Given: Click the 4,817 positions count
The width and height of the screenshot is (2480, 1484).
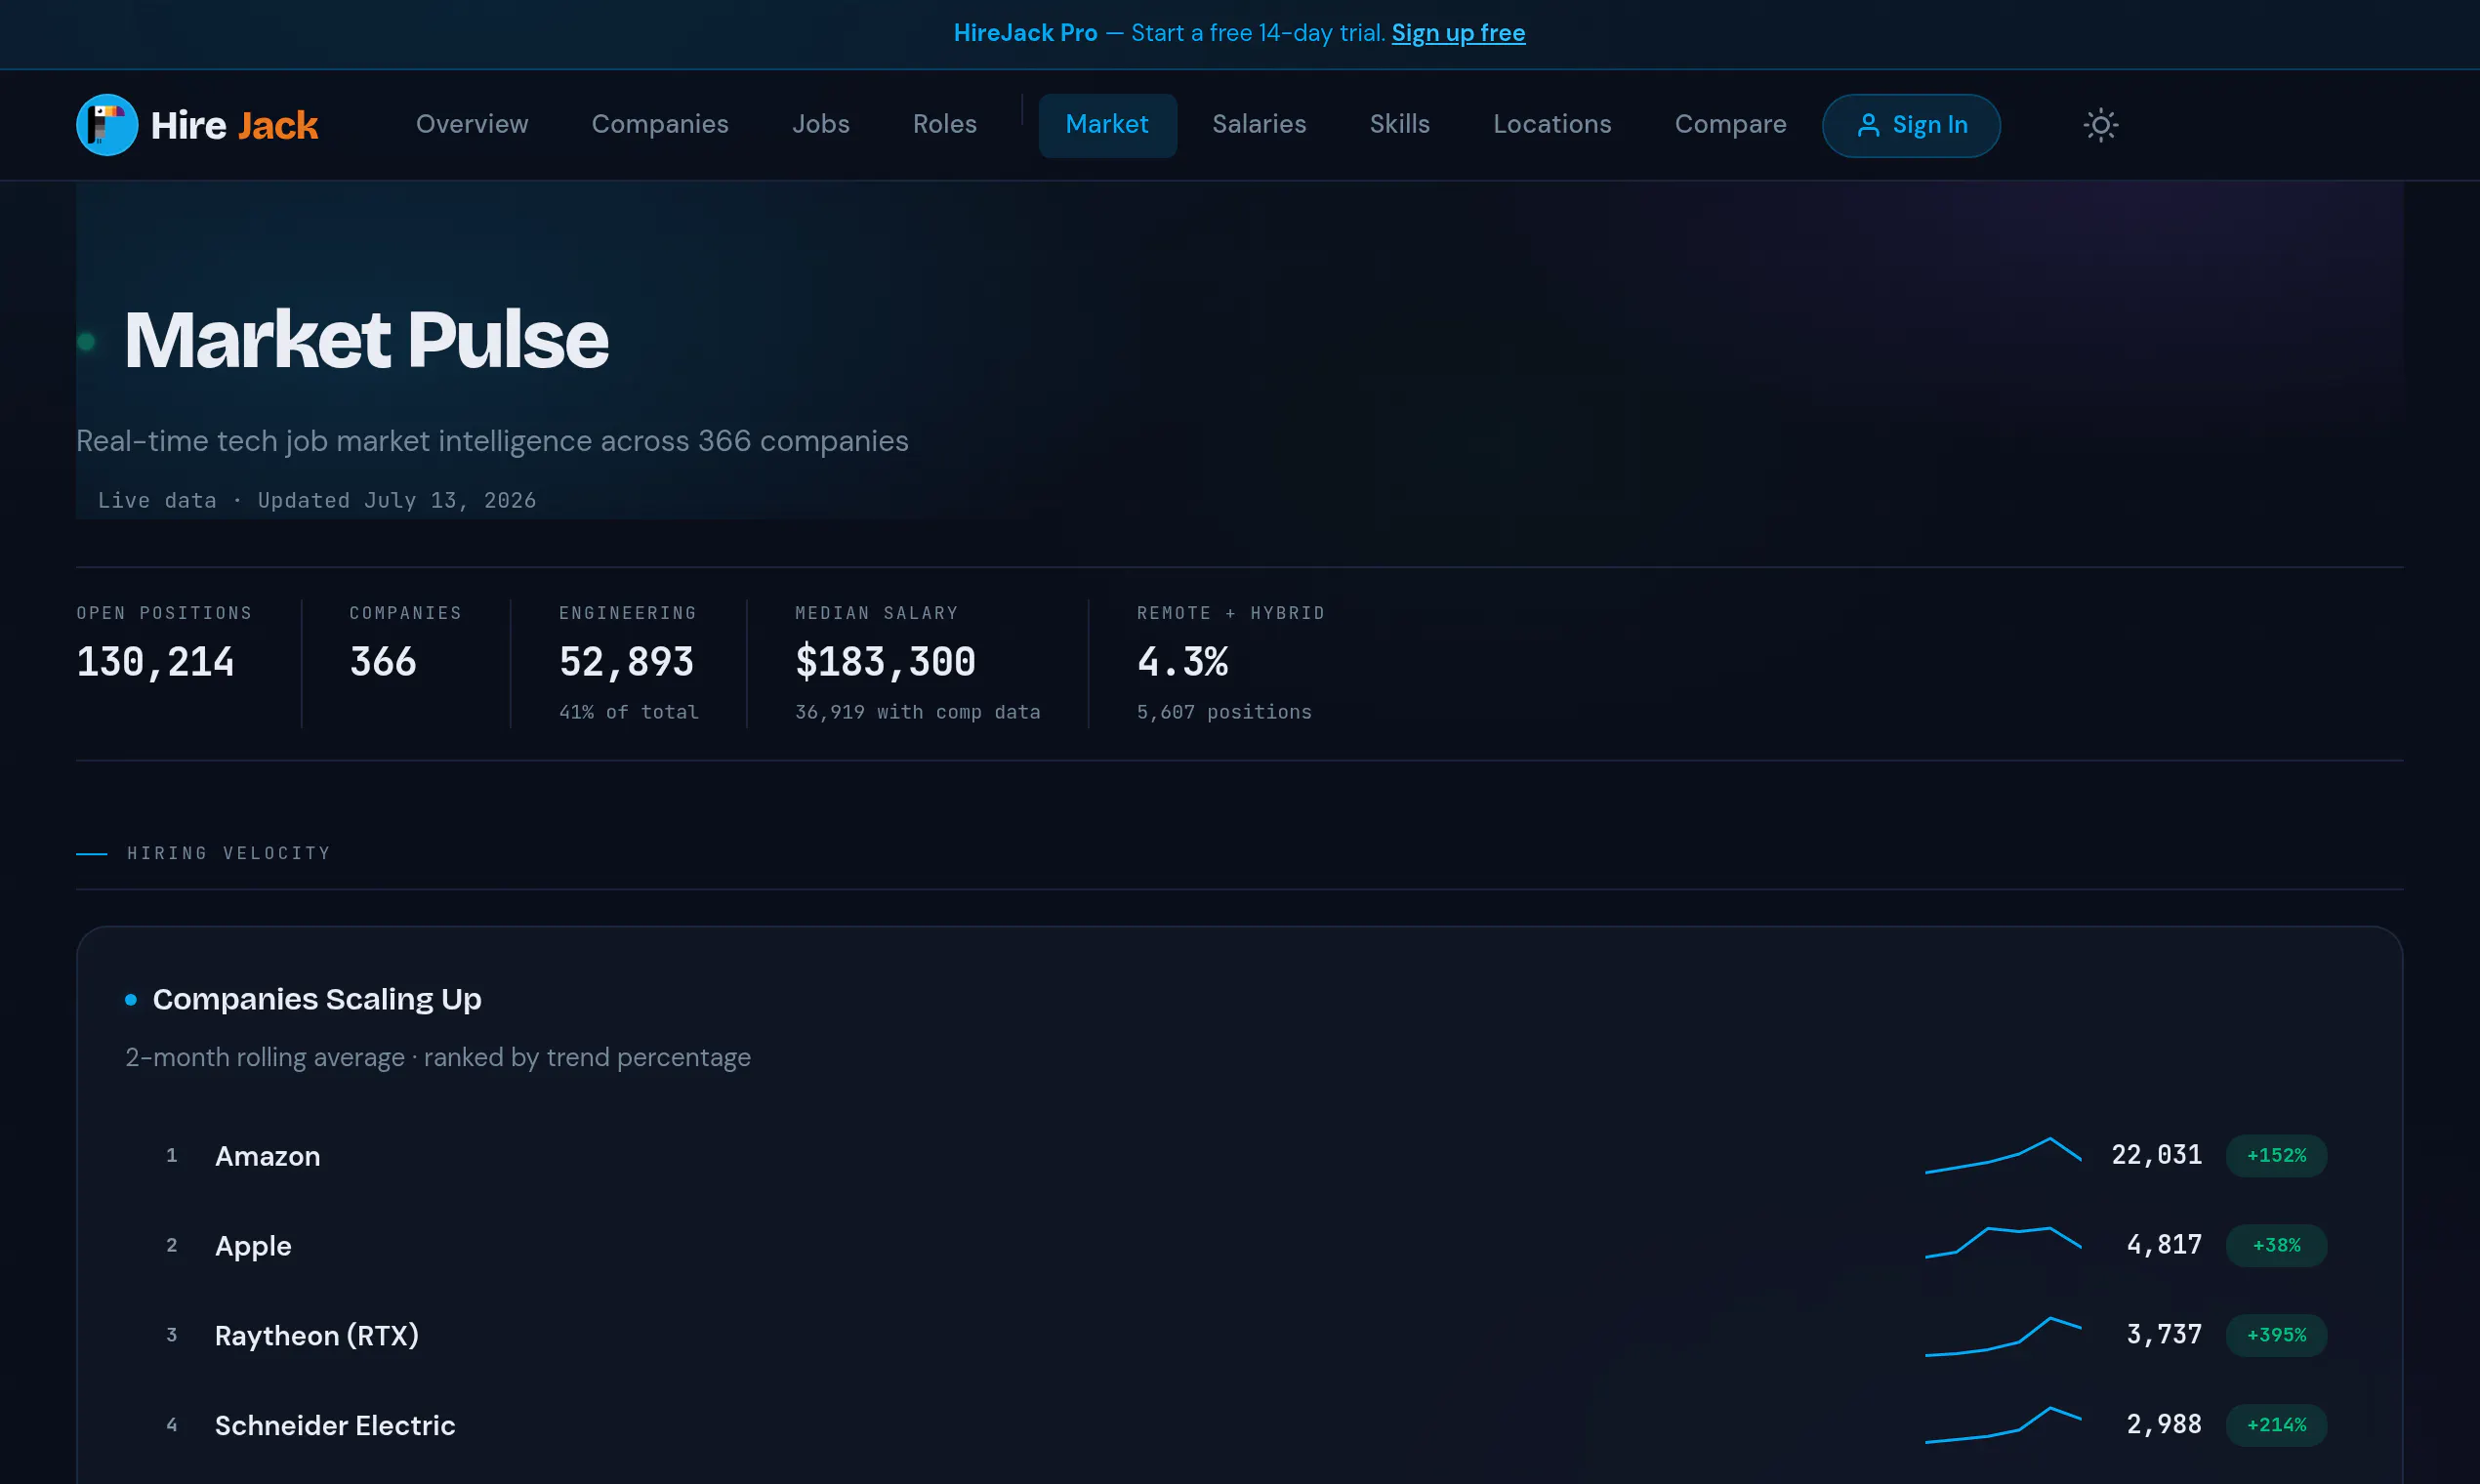Looking at the screenshot, I should (2164, 1245).
